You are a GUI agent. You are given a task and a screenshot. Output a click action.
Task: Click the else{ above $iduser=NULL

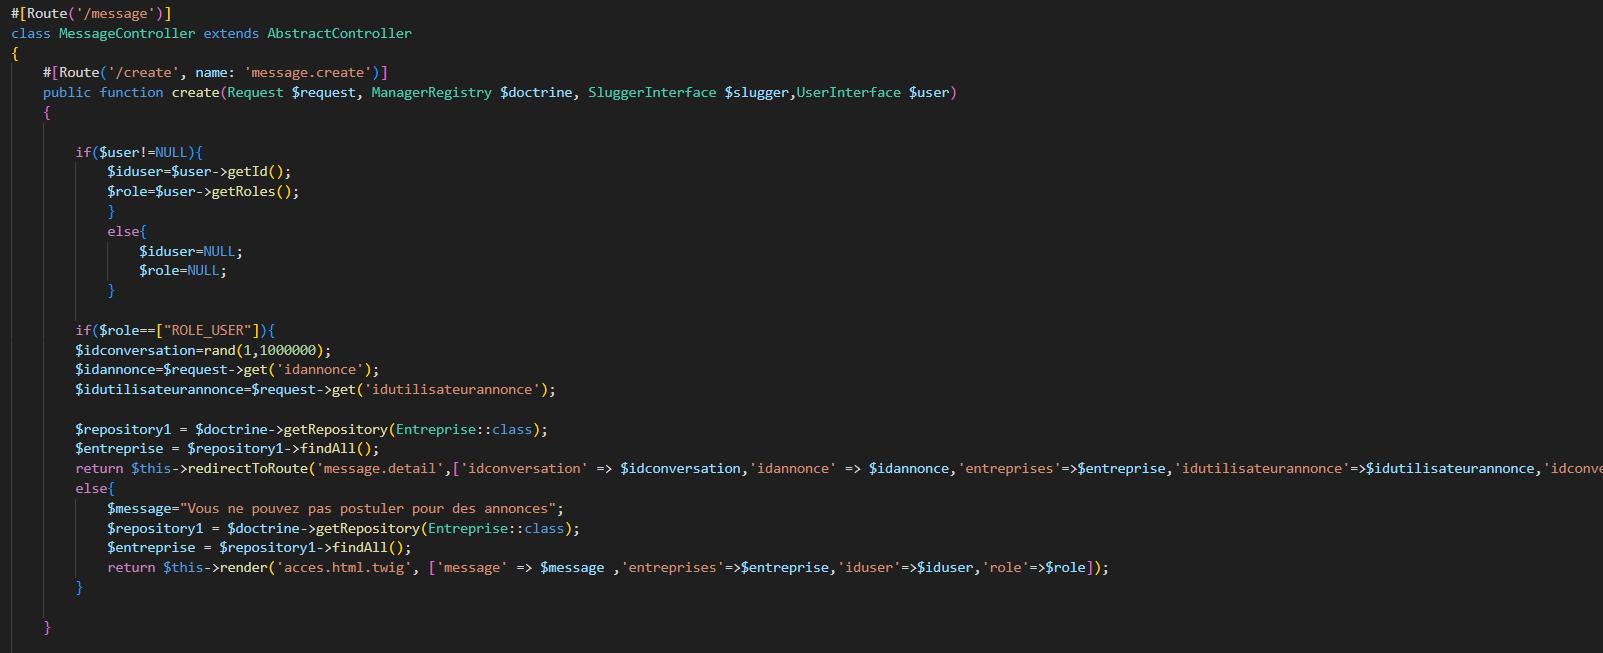point(127,231)
